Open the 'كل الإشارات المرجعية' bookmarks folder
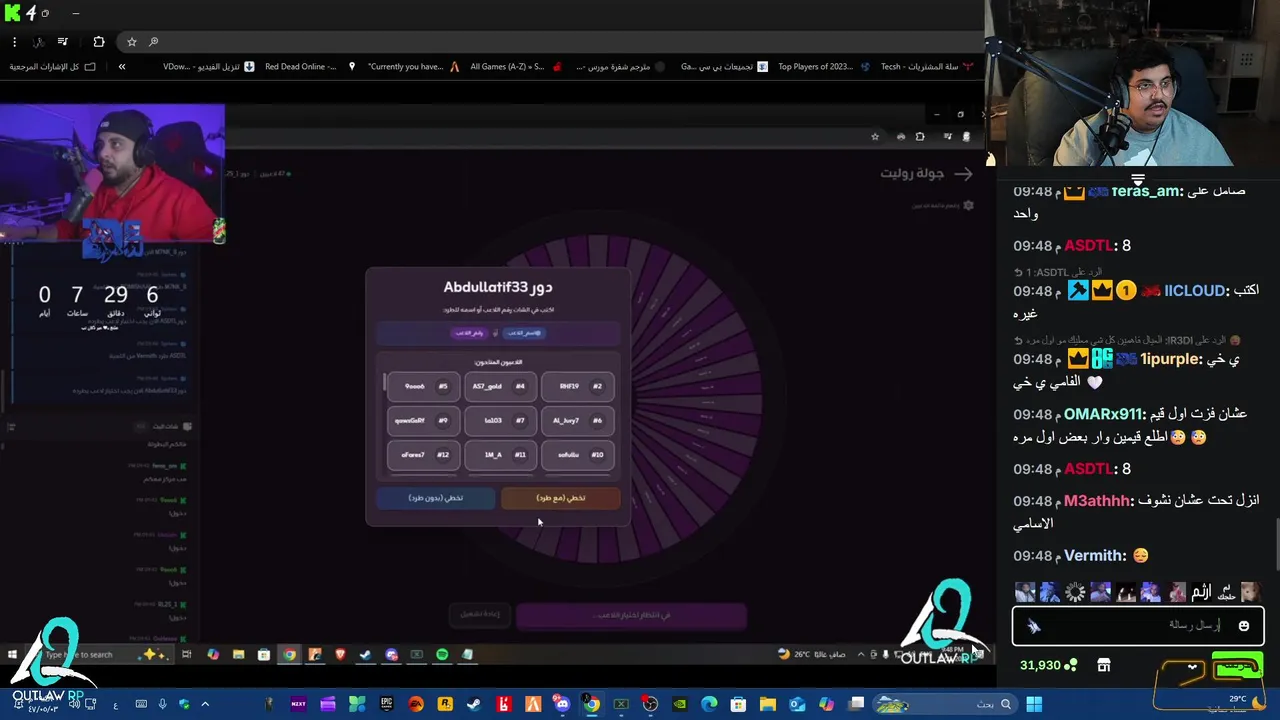 pyautogui.click(x=52, y=67)
